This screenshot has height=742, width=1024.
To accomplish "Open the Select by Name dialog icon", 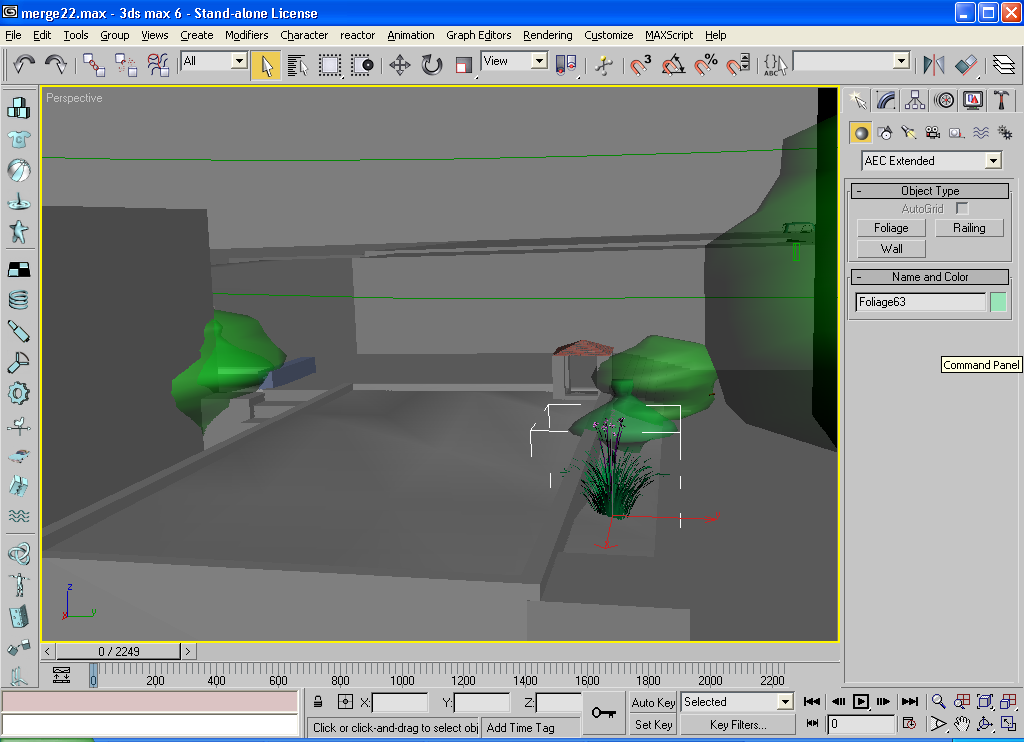I will tap(298, 65).
